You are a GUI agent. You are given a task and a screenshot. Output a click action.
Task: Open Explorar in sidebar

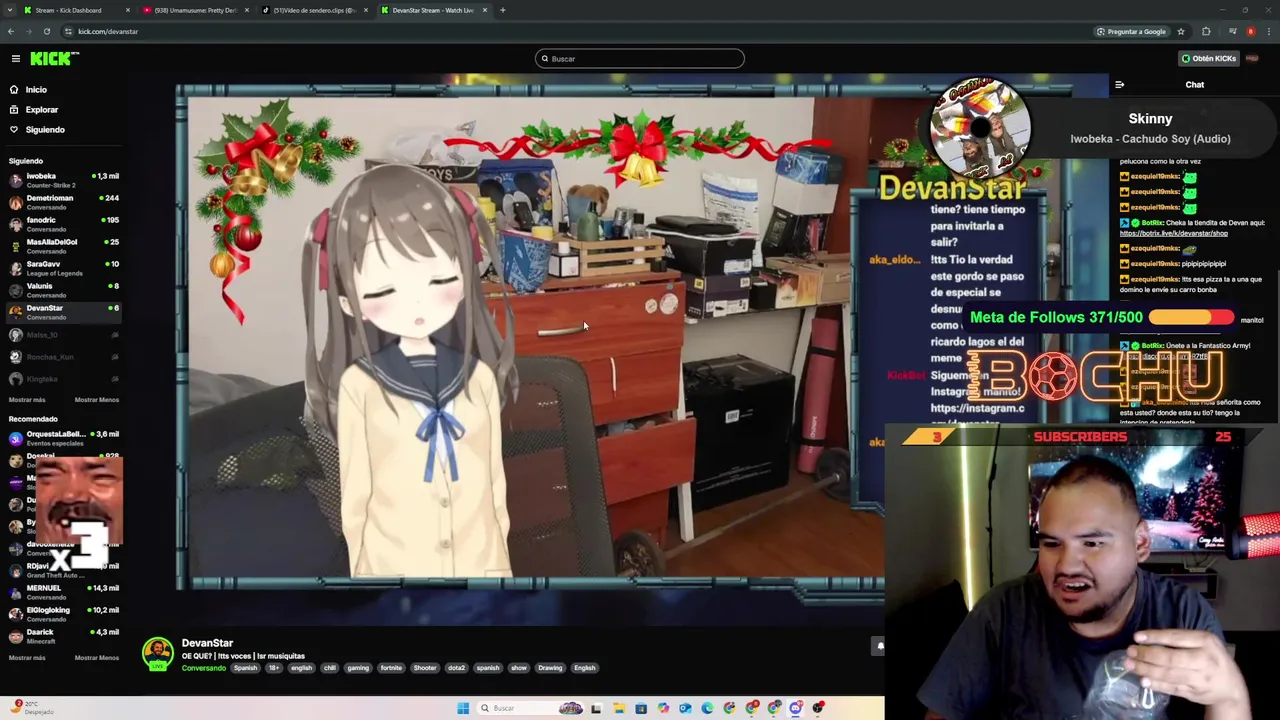[x=42, y=110]
